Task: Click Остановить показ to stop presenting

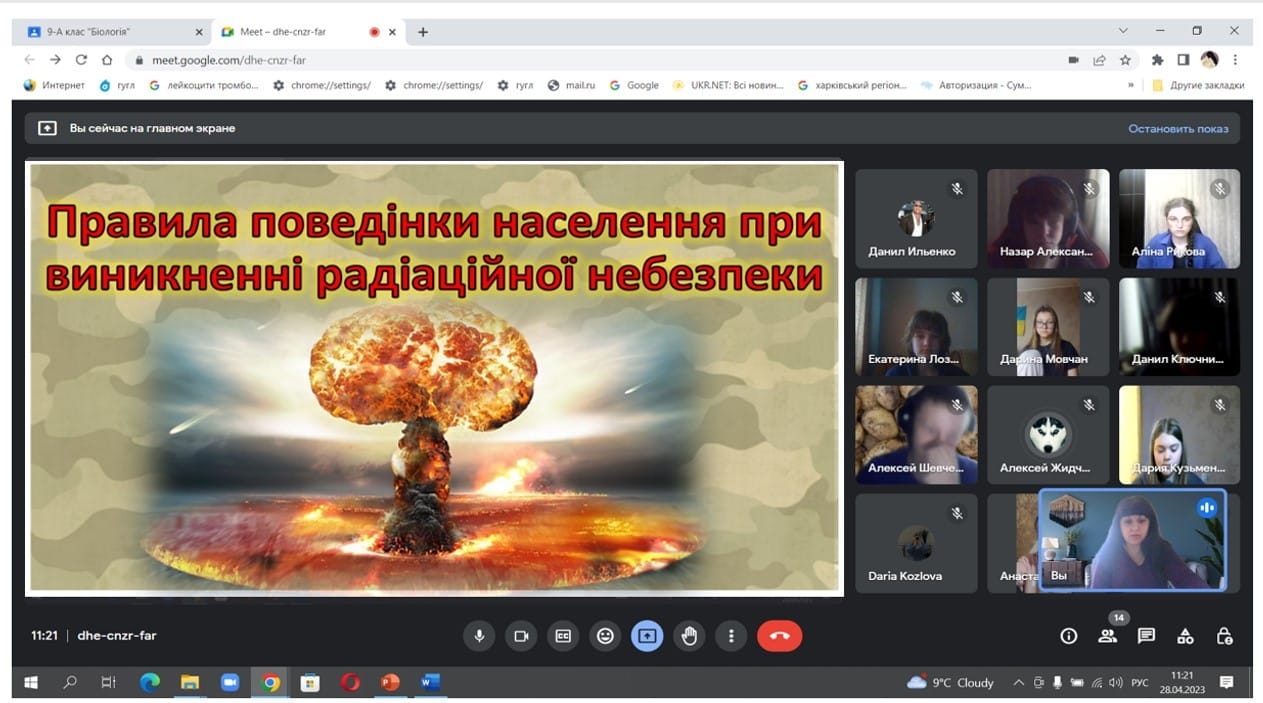Action: (x=1178, y=129)
